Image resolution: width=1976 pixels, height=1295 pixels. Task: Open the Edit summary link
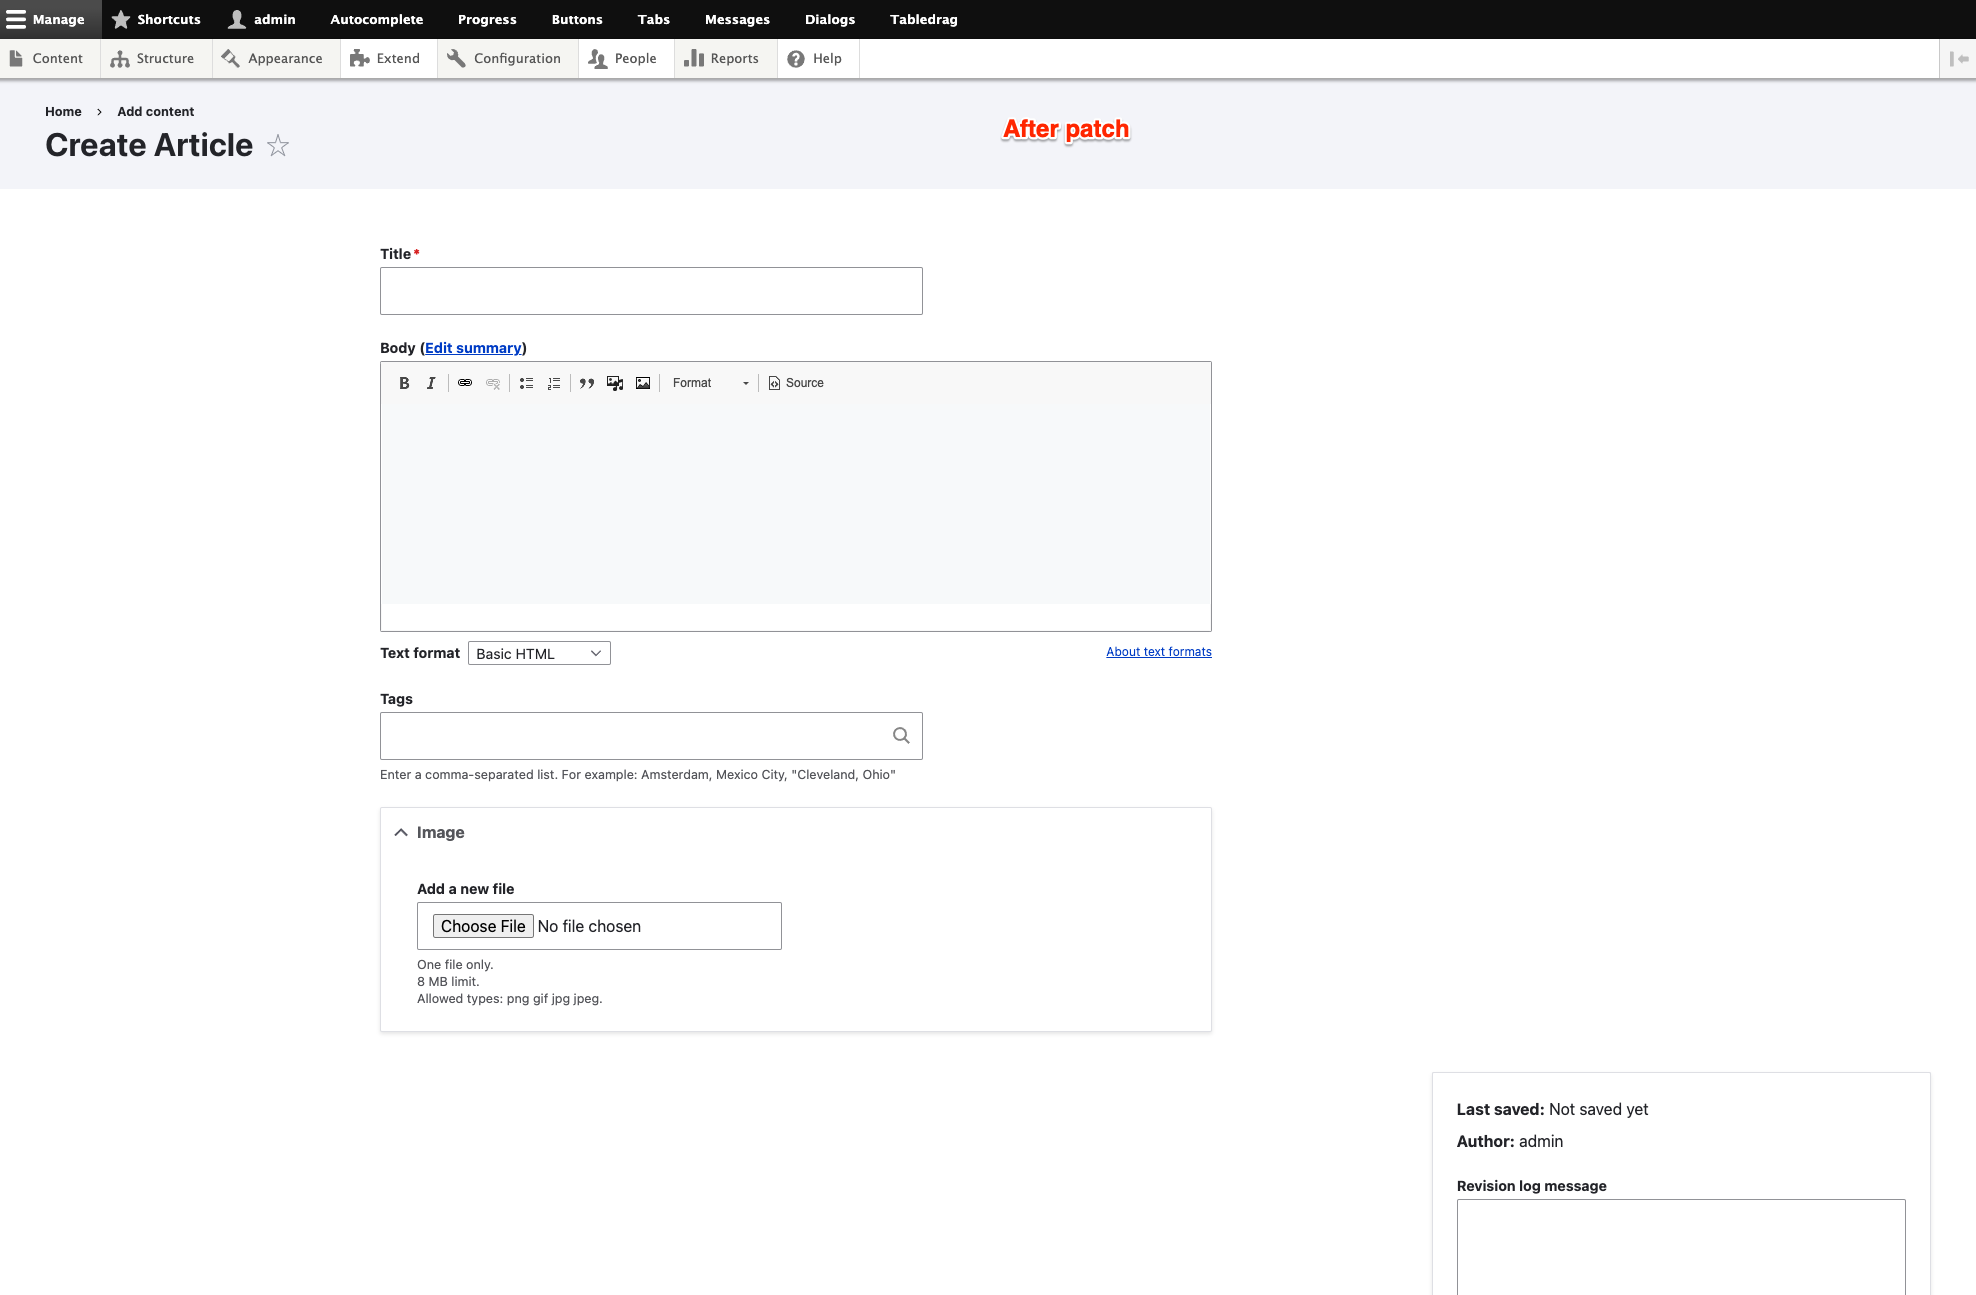click(472, 348)
